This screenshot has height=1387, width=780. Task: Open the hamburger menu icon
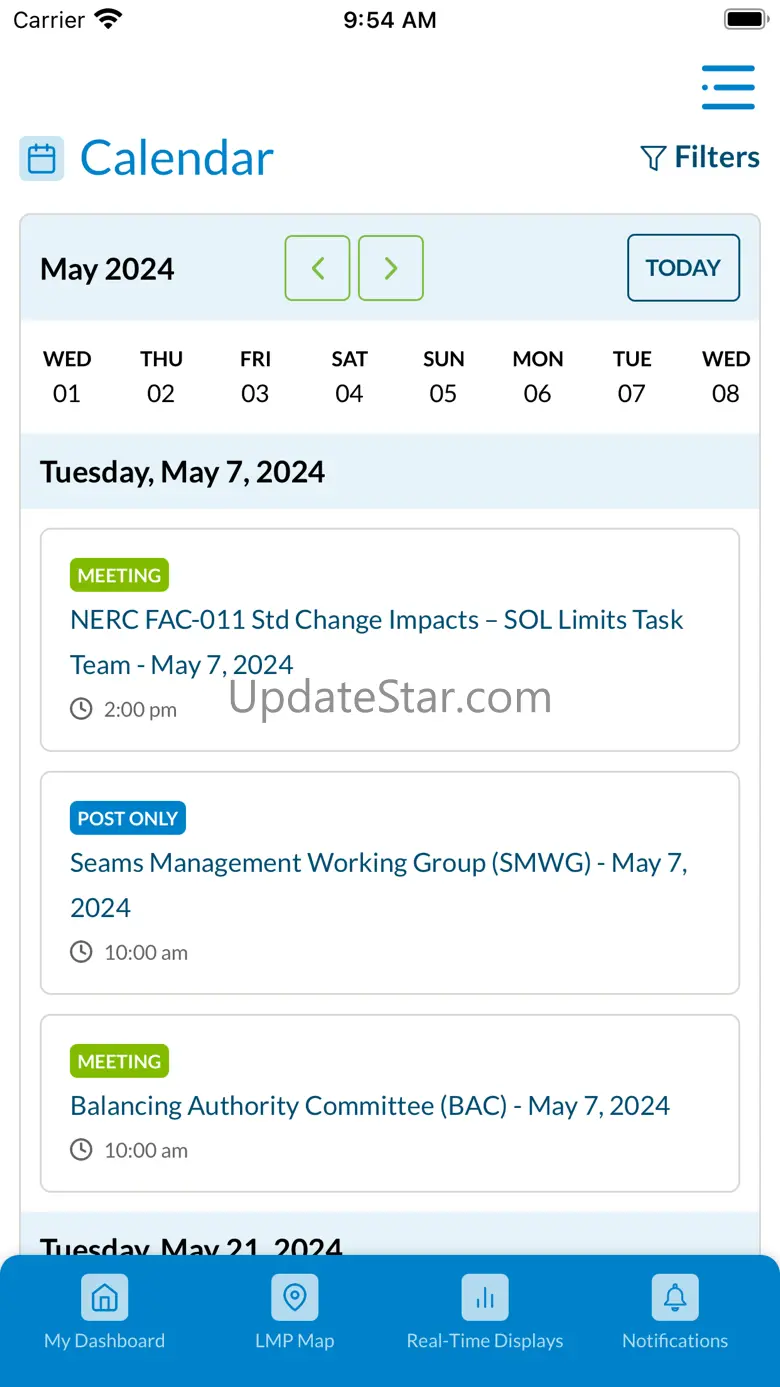728,88
